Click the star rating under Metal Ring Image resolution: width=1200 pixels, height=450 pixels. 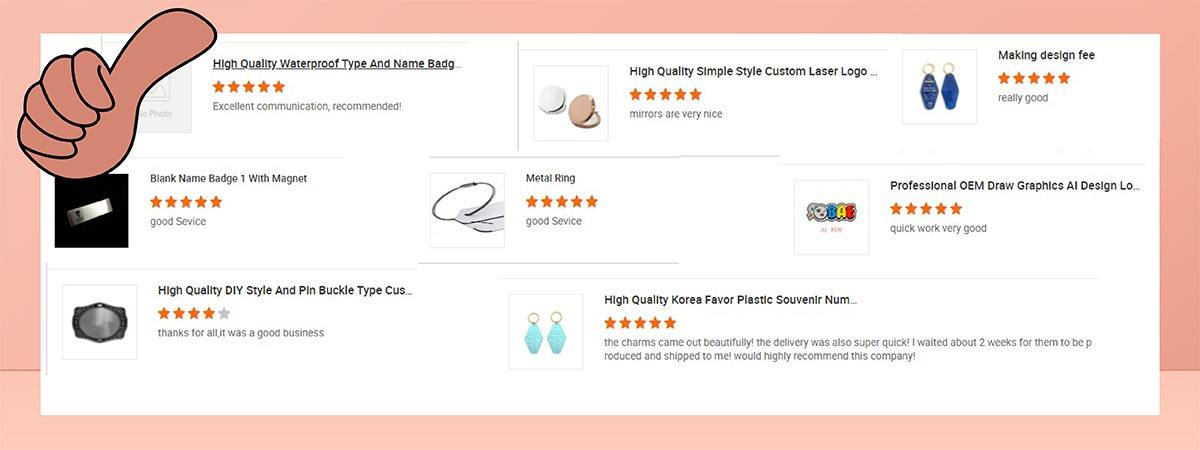(562, 202)
